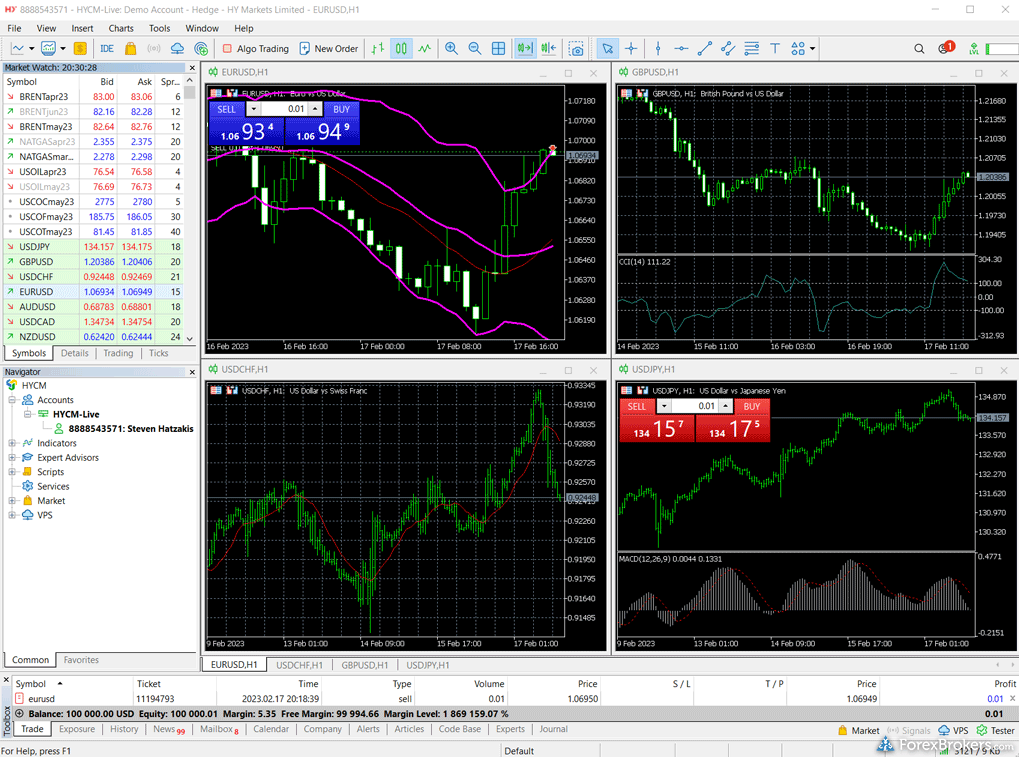Click the Market shopping bag toolbar icon
Image resolution: width=1019 pixels, height=757 pixels.
(x=131, y=49)
